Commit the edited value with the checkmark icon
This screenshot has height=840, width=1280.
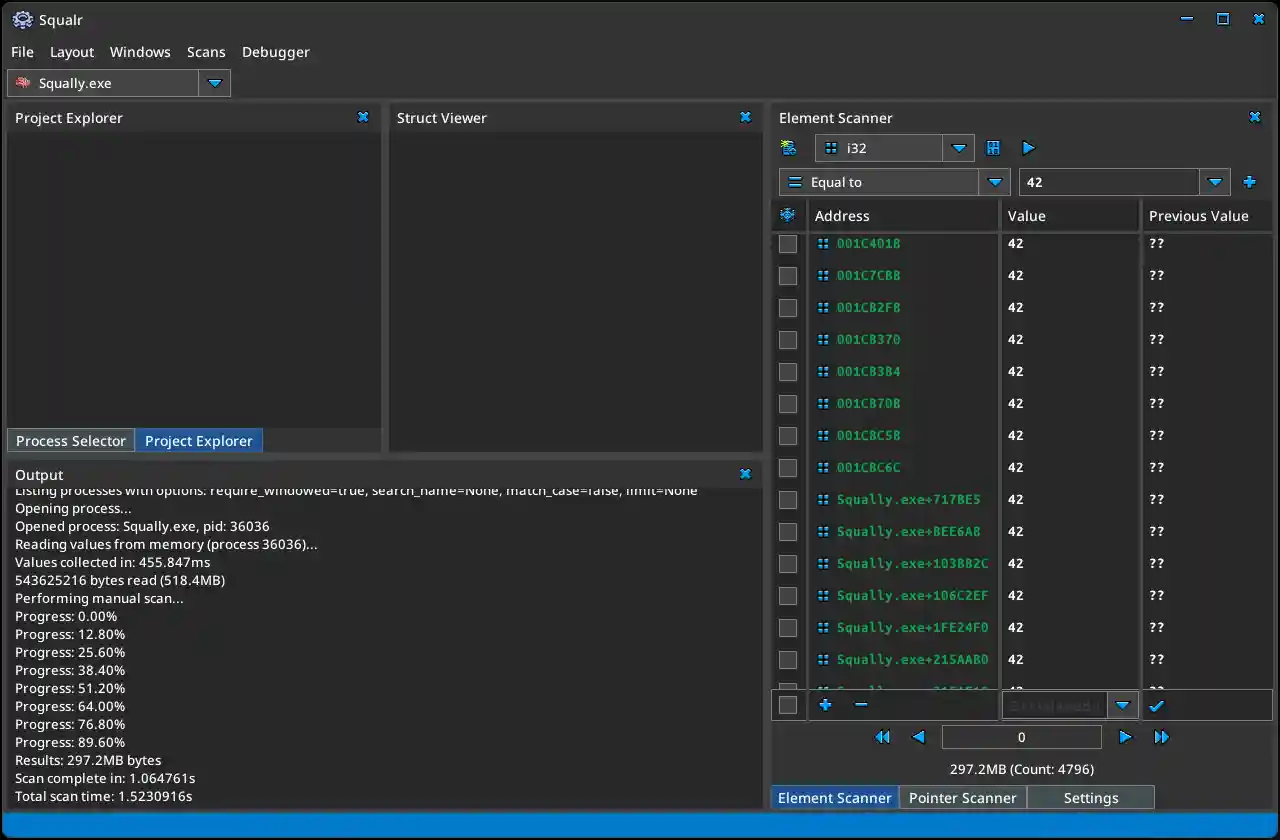click(1157, 706)
